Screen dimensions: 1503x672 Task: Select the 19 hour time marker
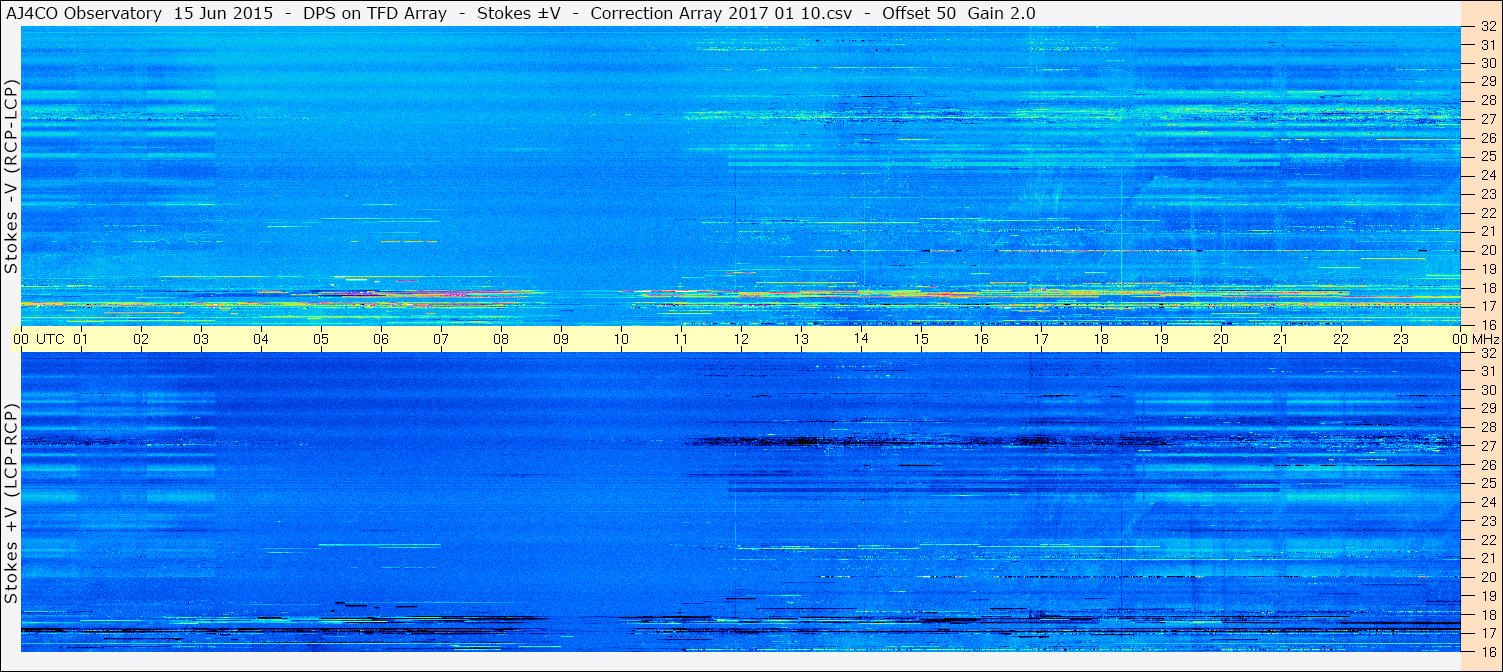1161,339
